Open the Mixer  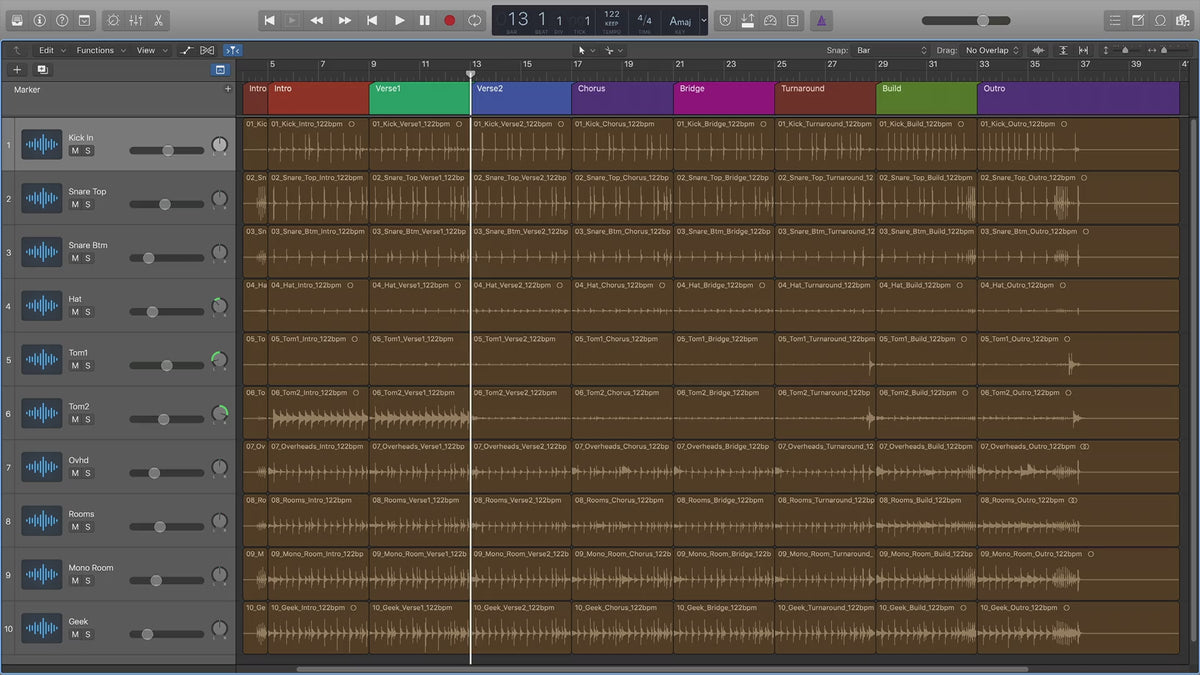tap(136, 20)
